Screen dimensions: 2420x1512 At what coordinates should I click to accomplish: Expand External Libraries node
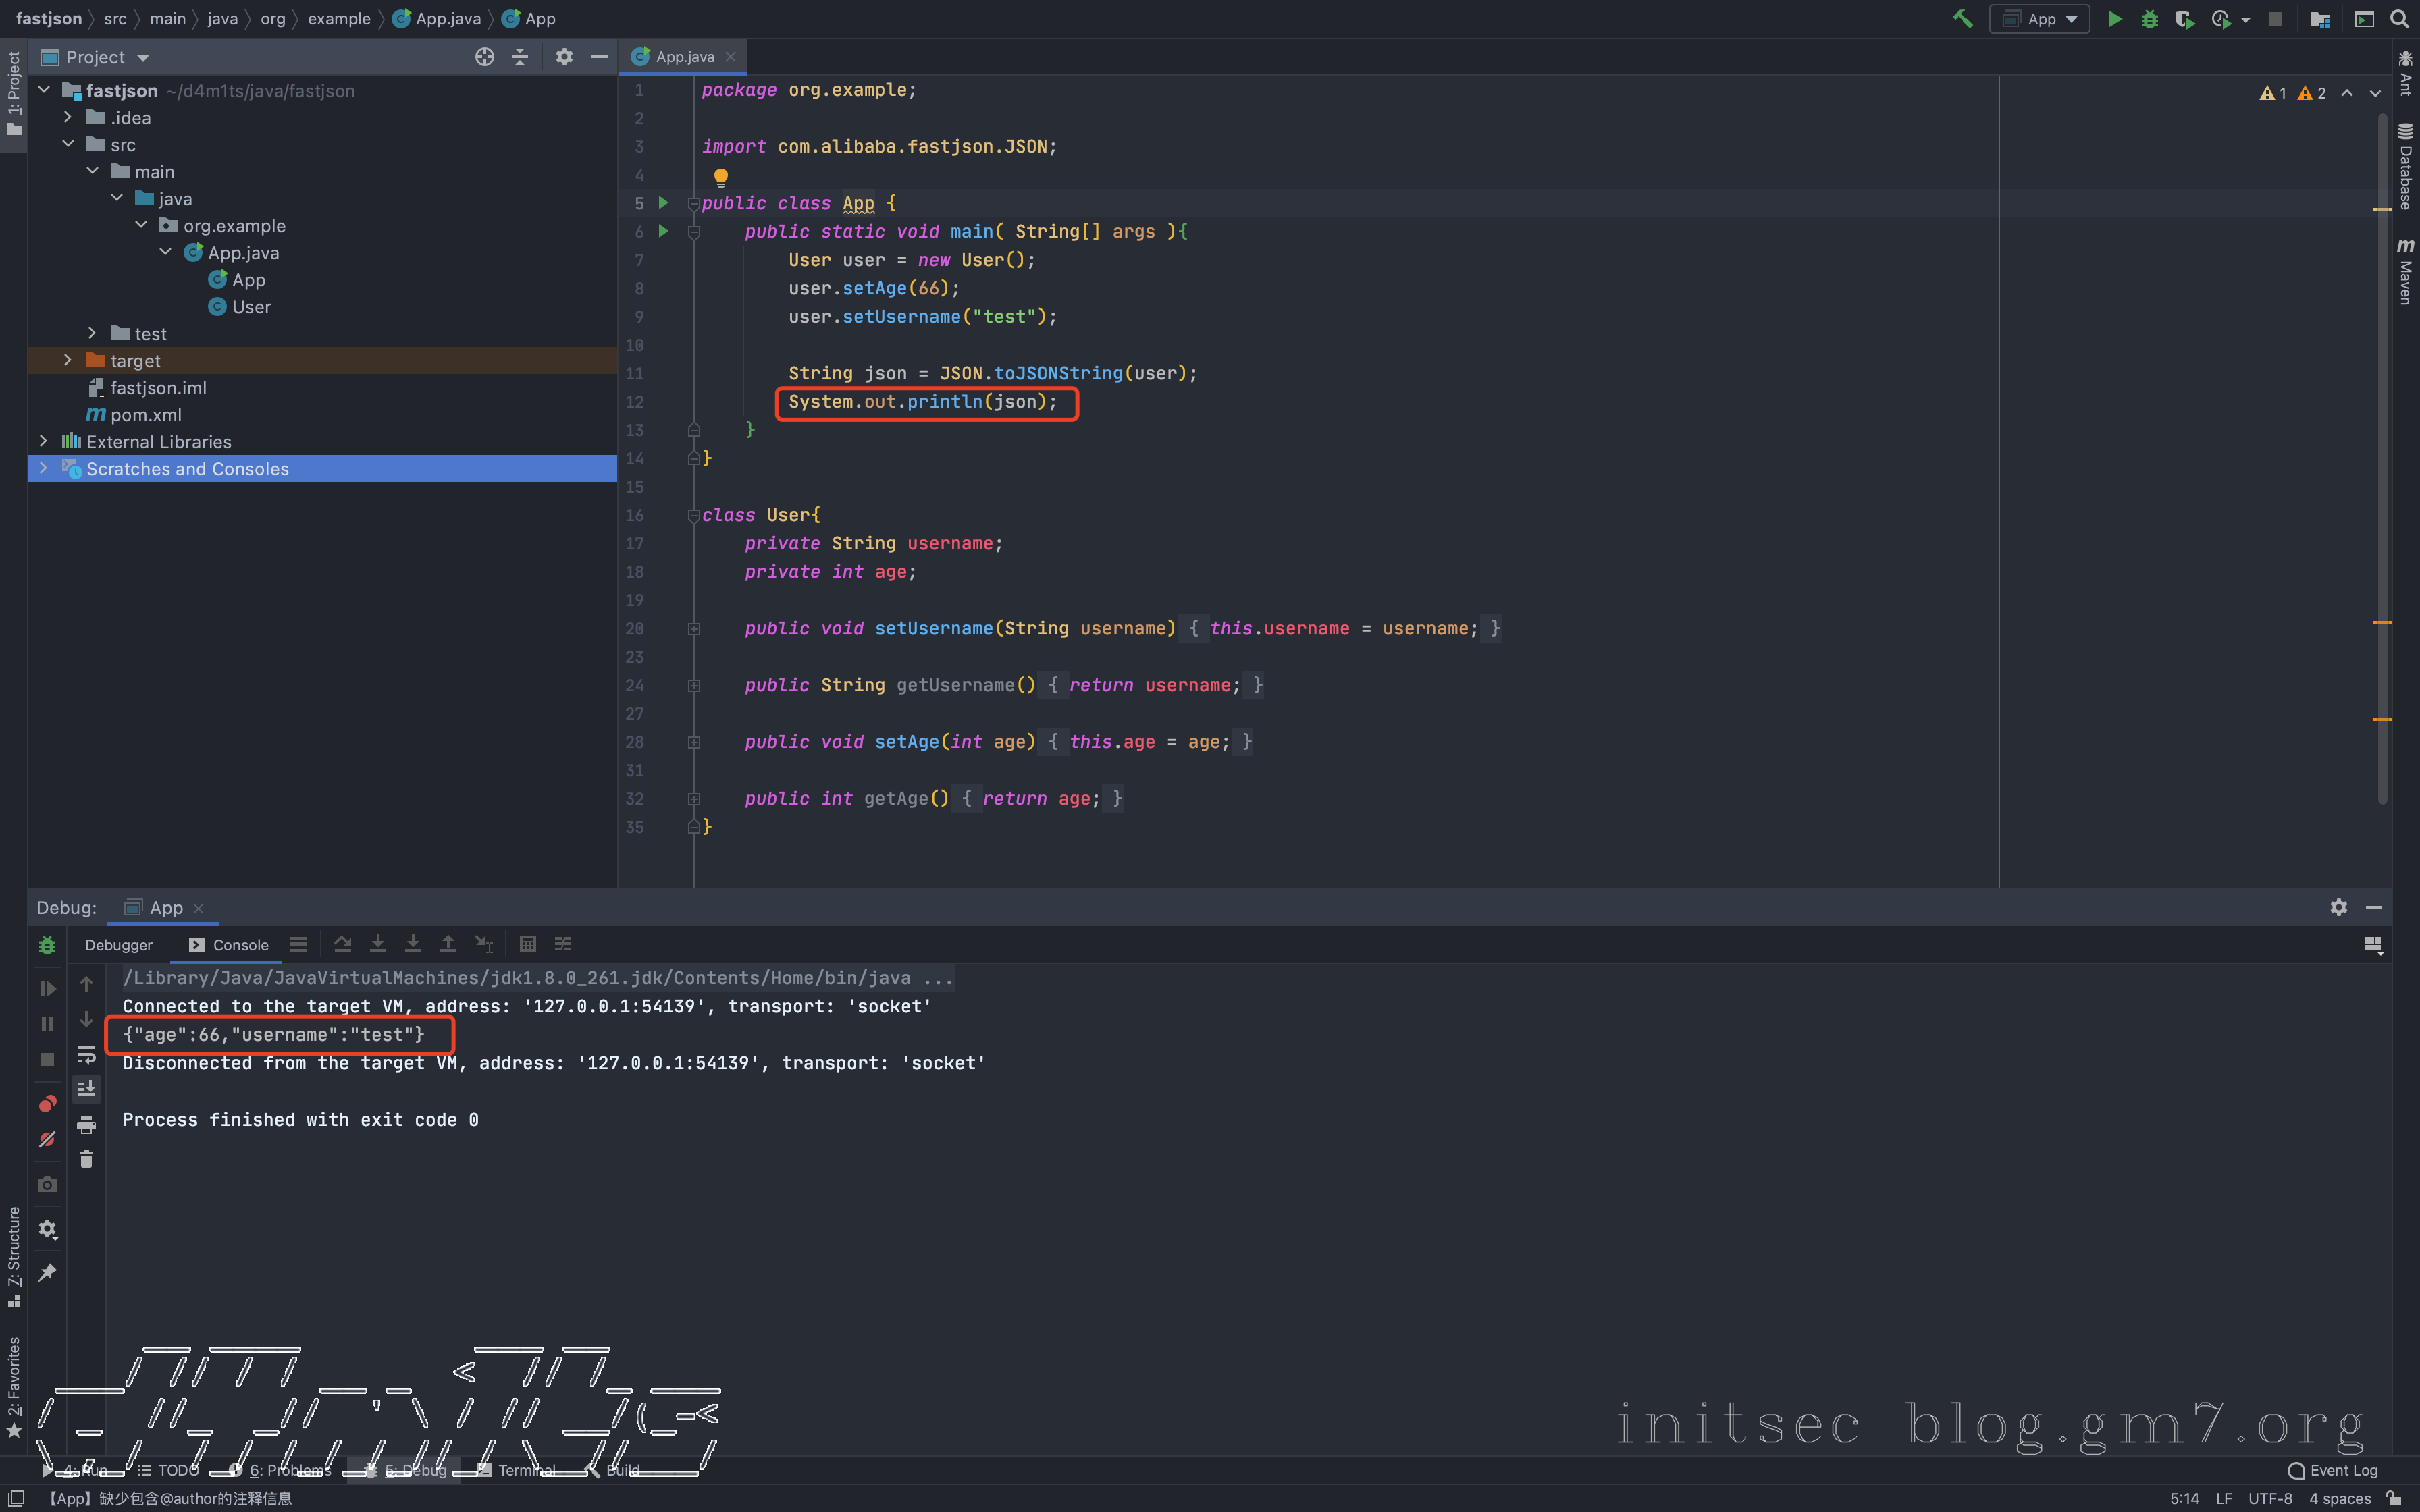(x=43, y=441)
